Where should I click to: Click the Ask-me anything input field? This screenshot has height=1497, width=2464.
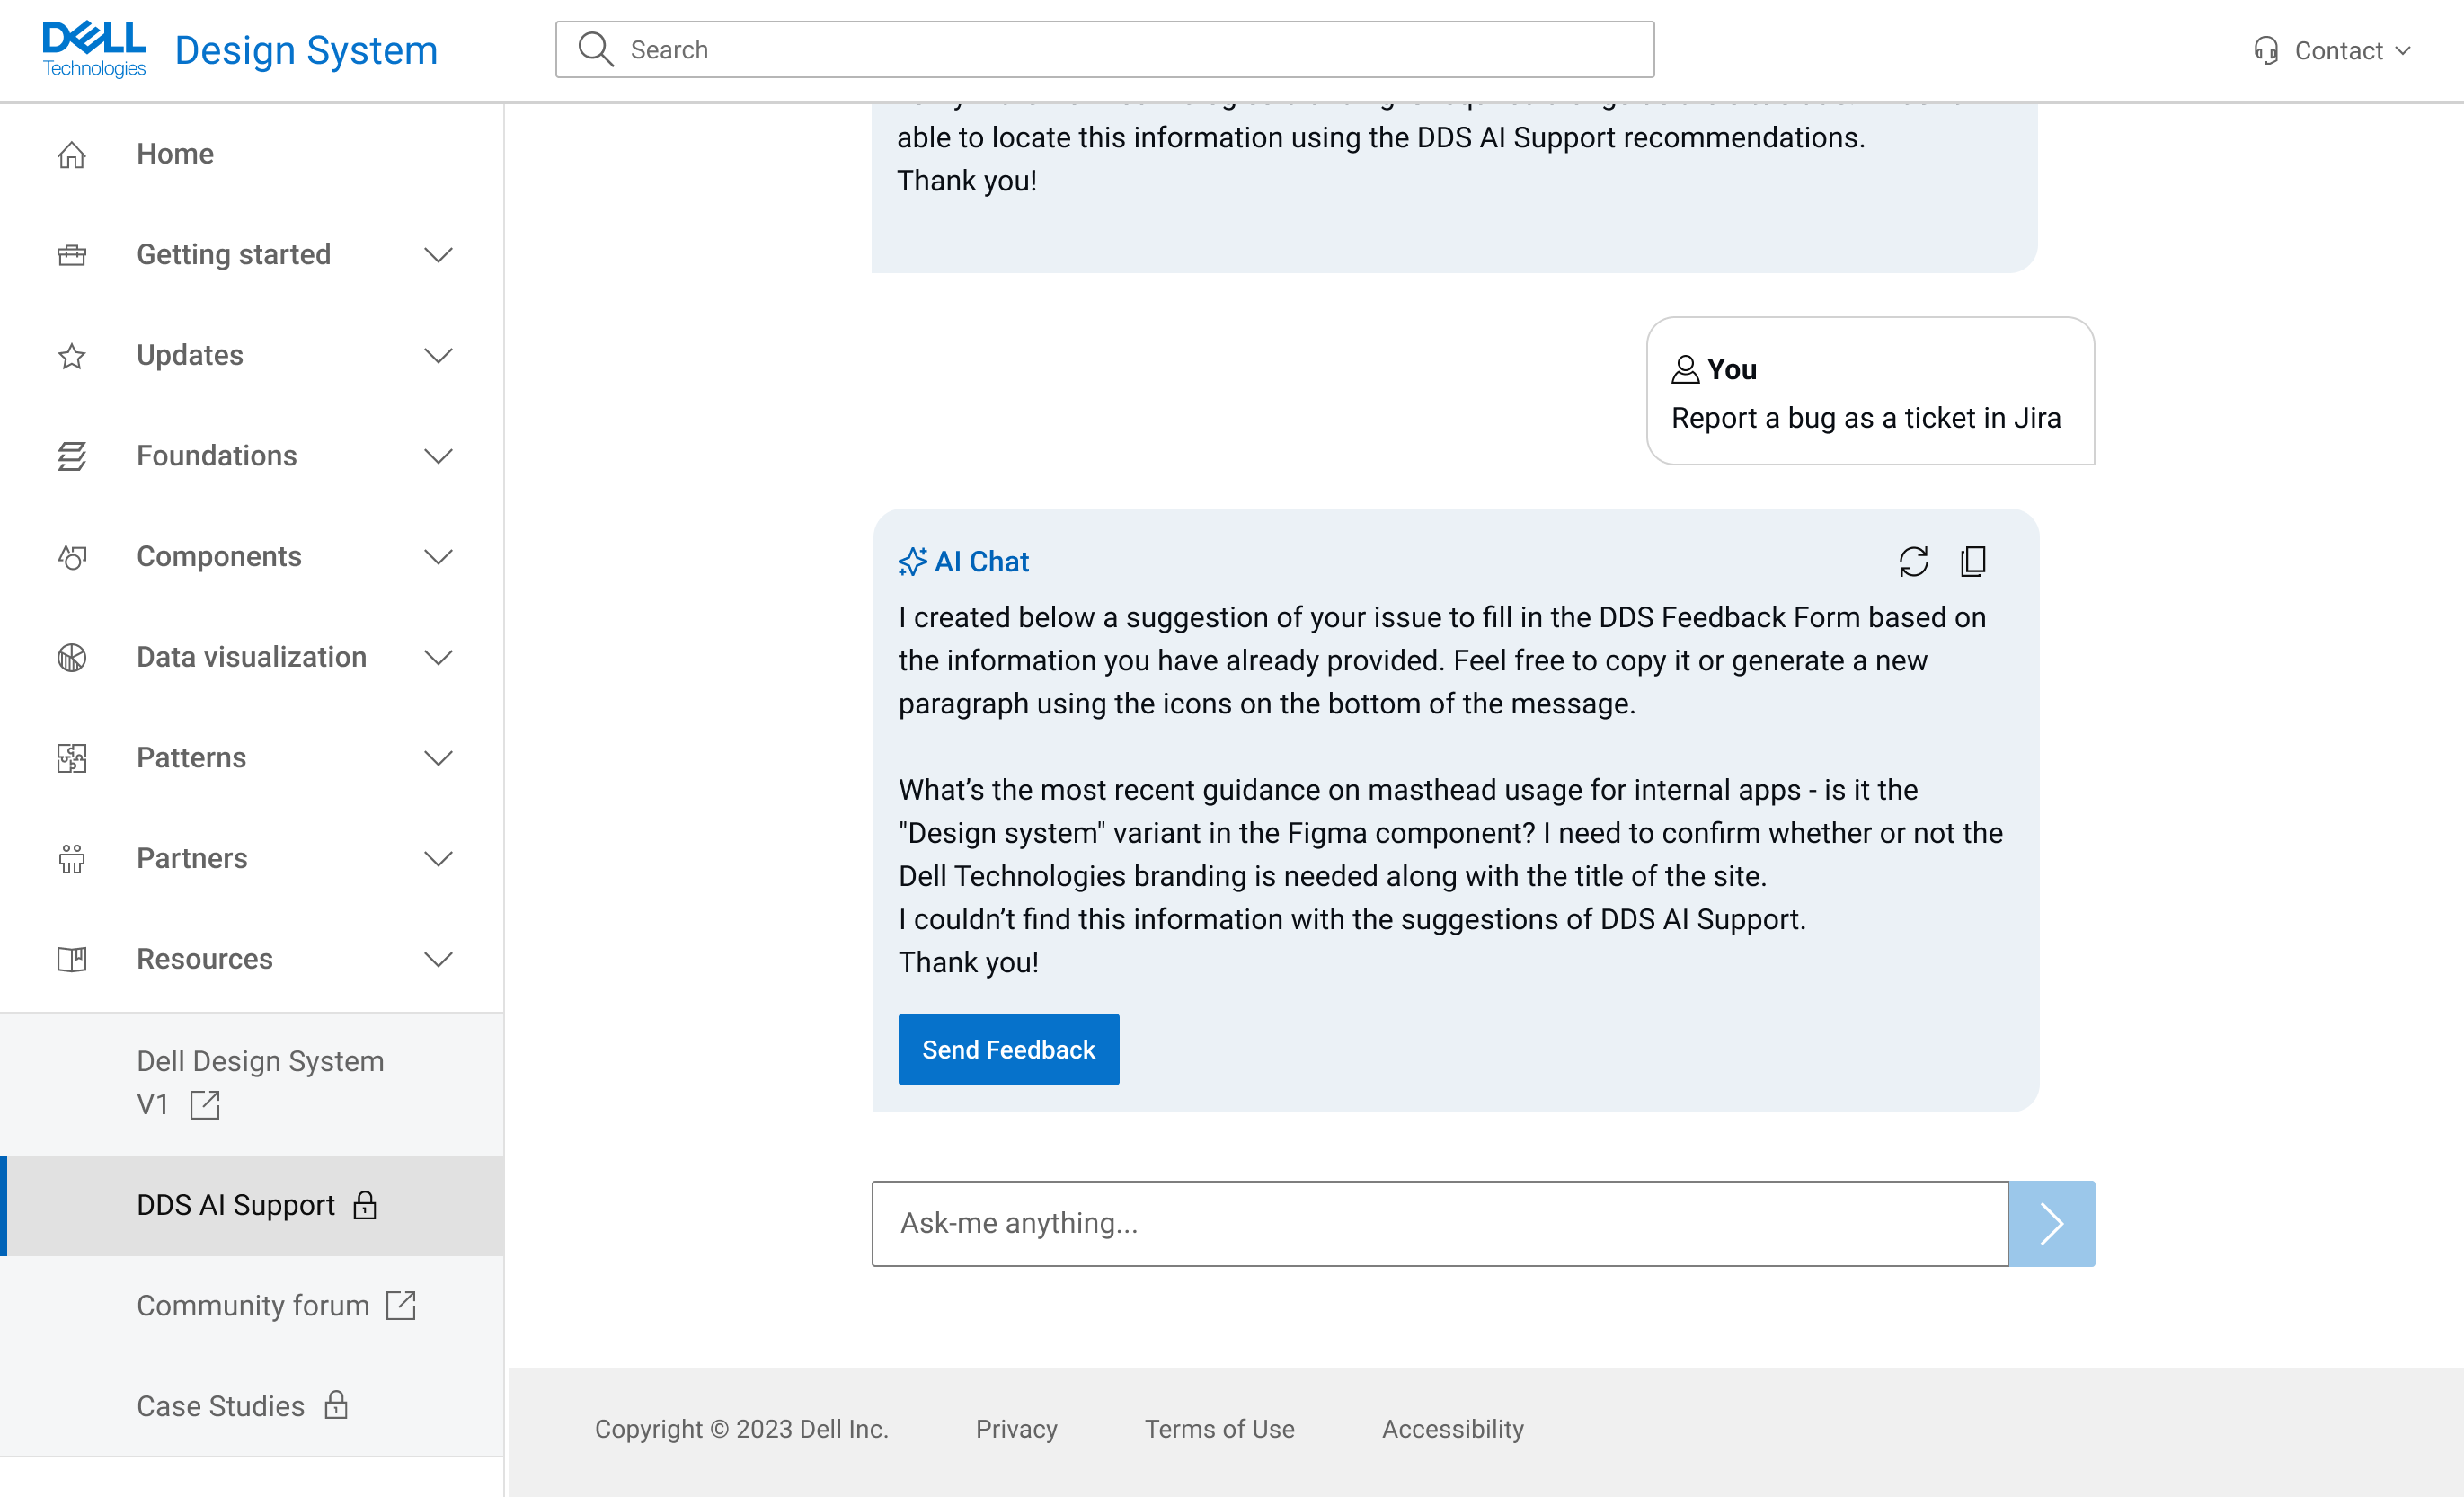pyautogui.click(x=1439, y=1223)
